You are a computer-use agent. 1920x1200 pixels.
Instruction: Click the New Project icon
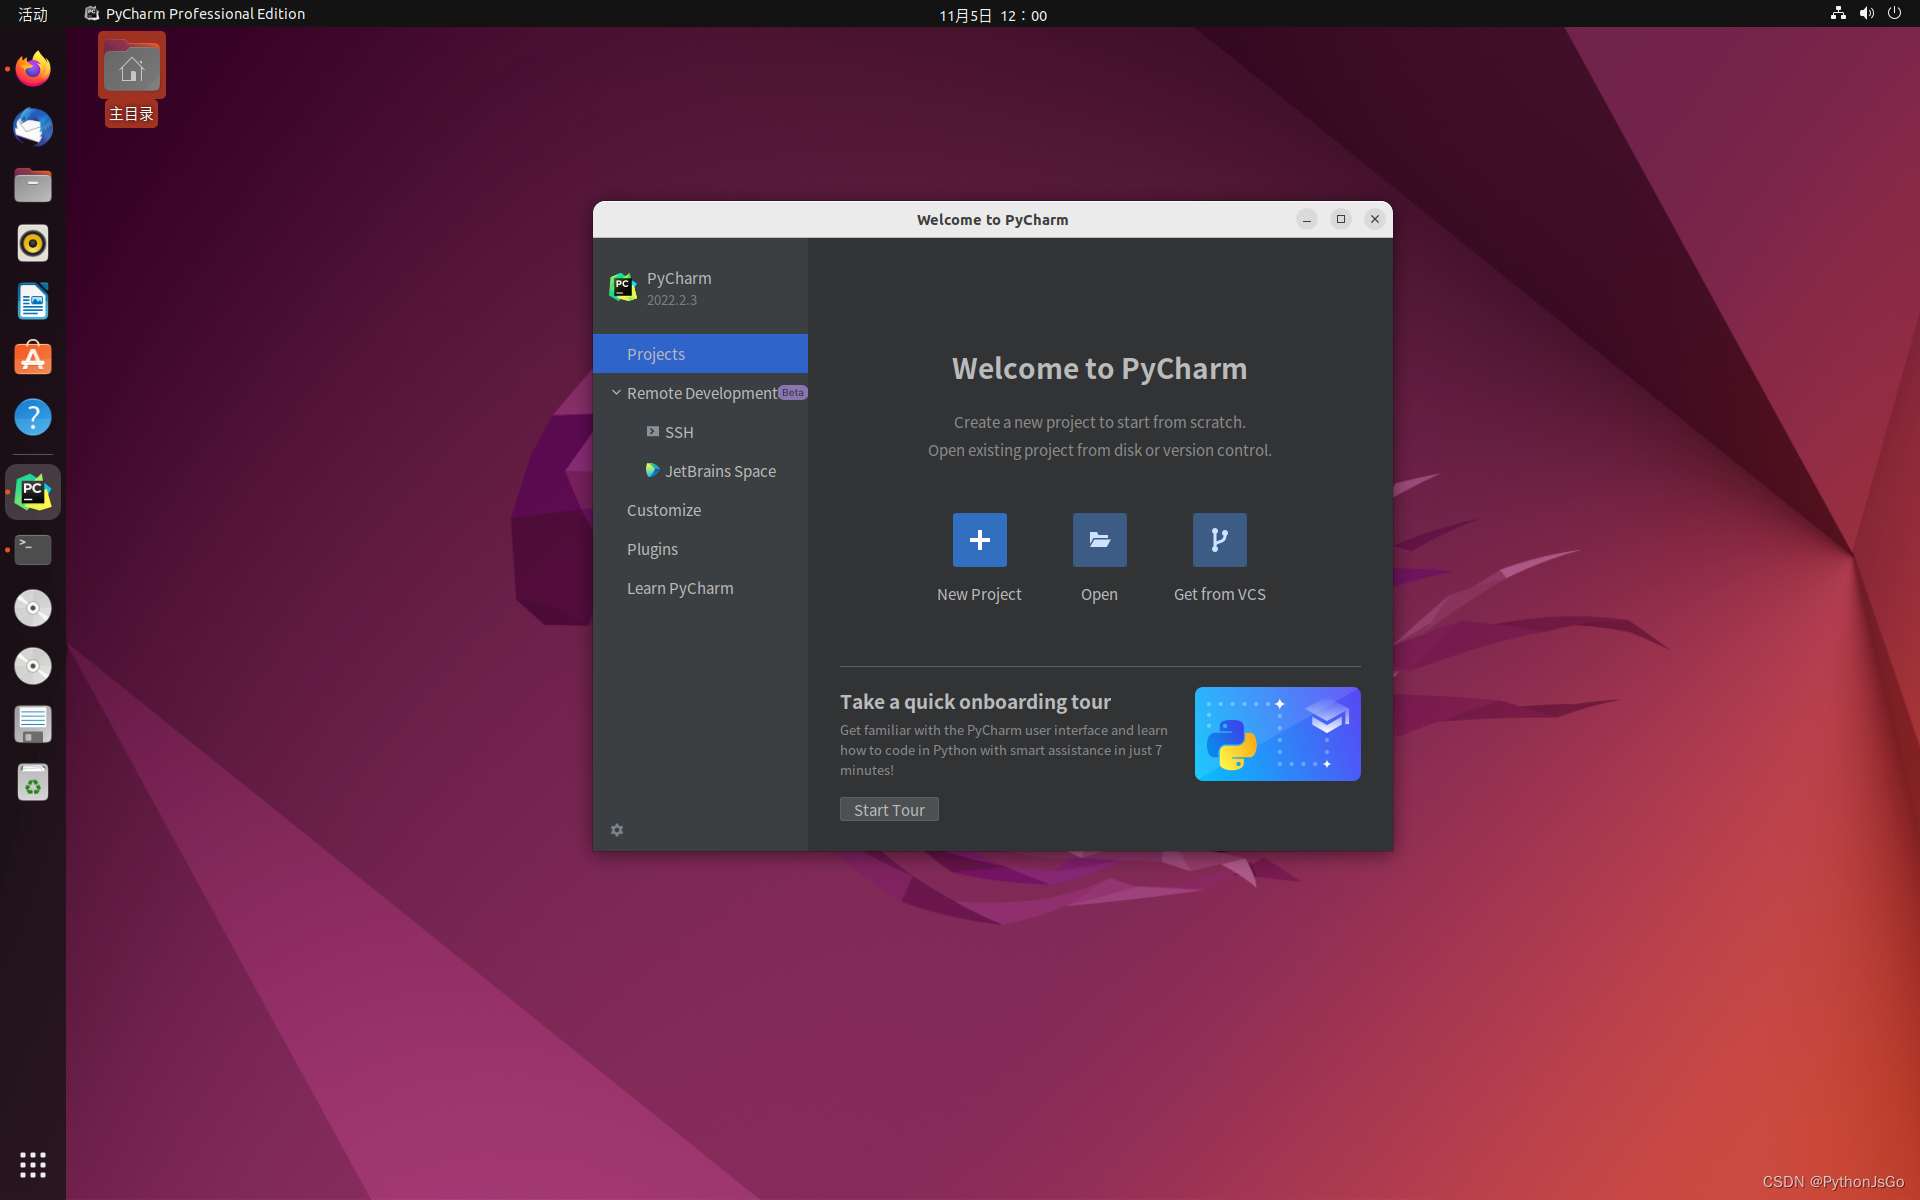979,539
